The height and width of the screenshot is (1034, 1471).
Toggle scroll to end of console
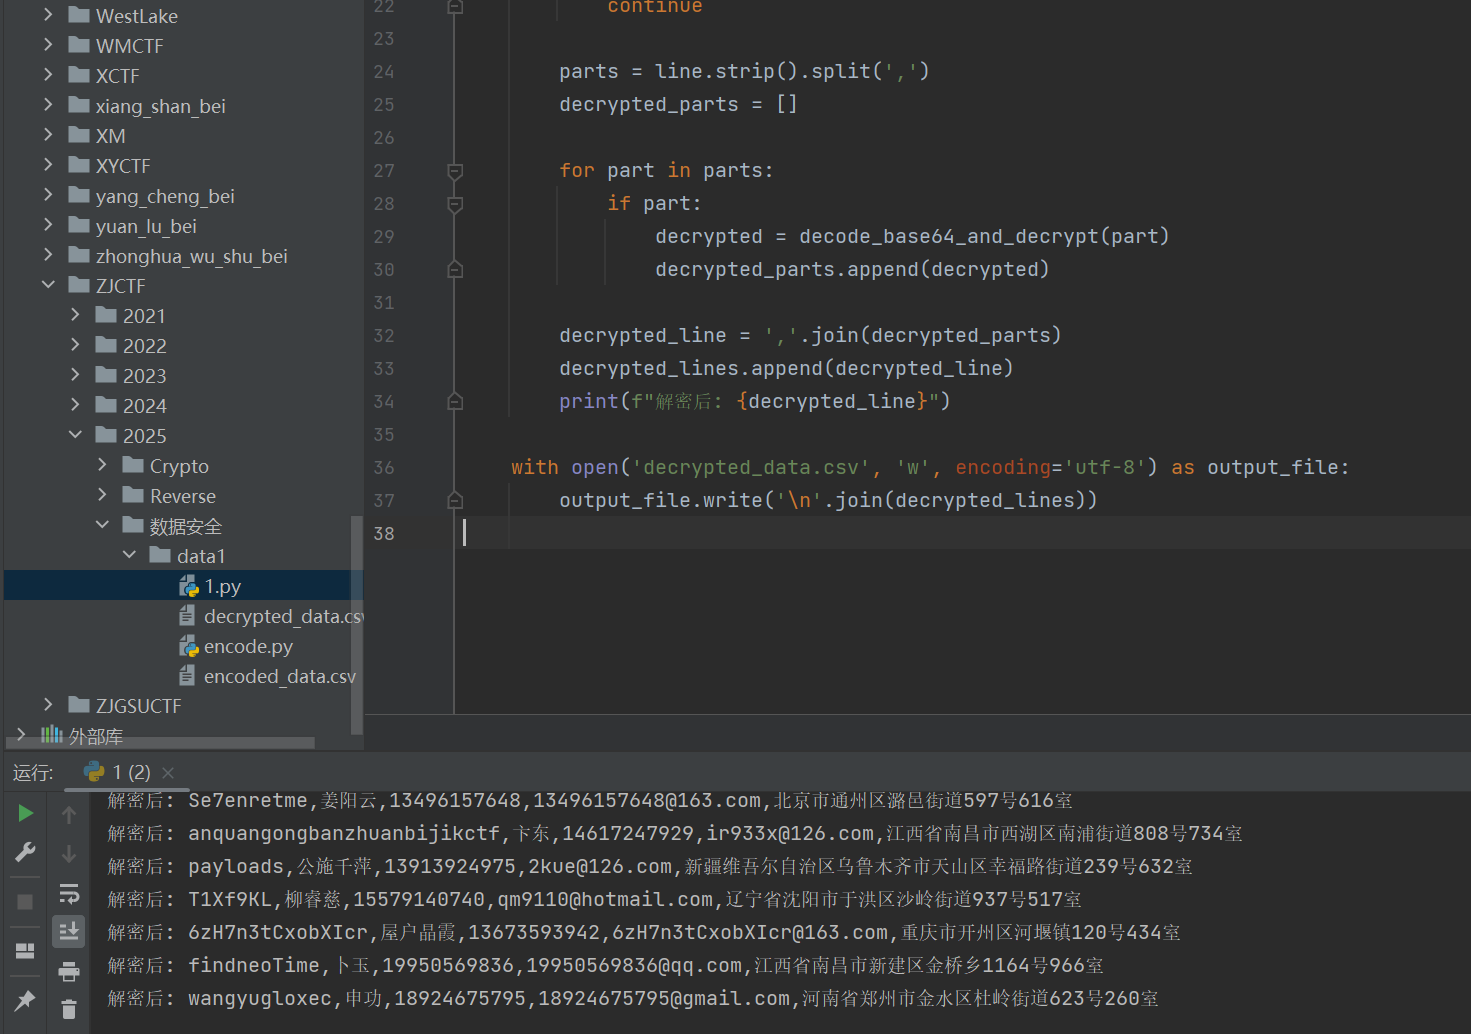[69, 932]
